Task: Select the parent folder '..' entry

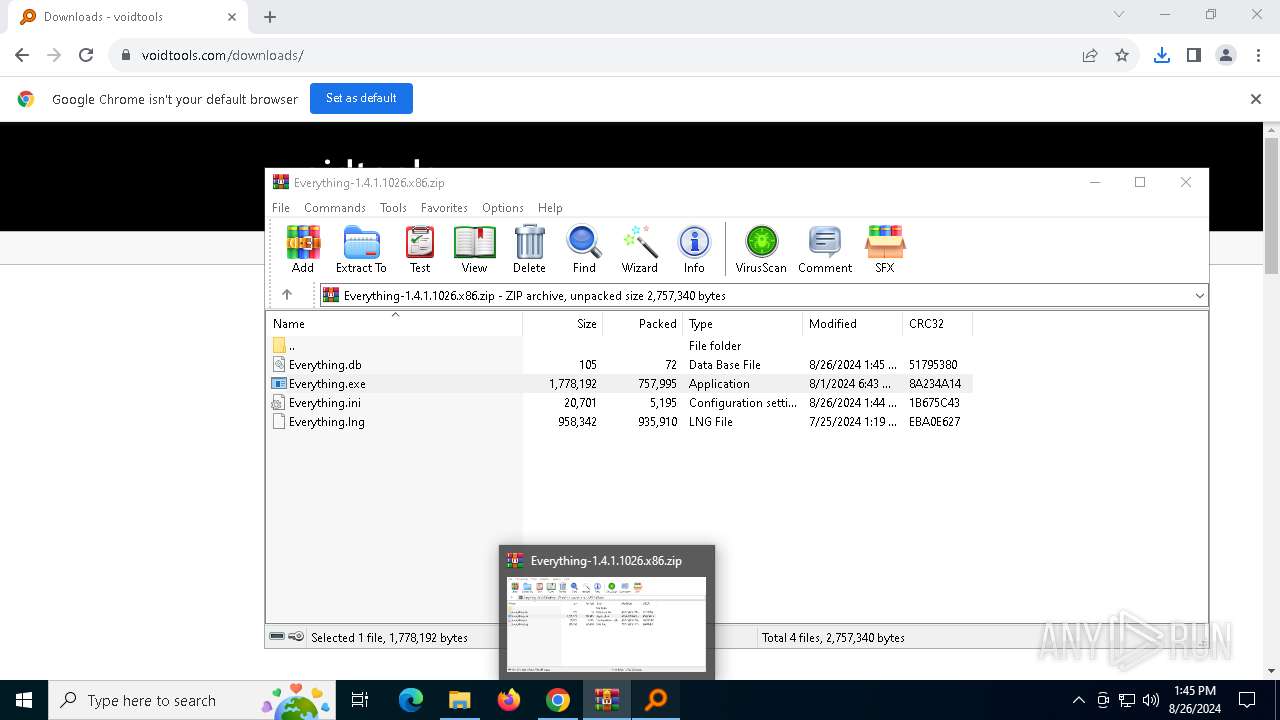Action: [x=619, y=346]
